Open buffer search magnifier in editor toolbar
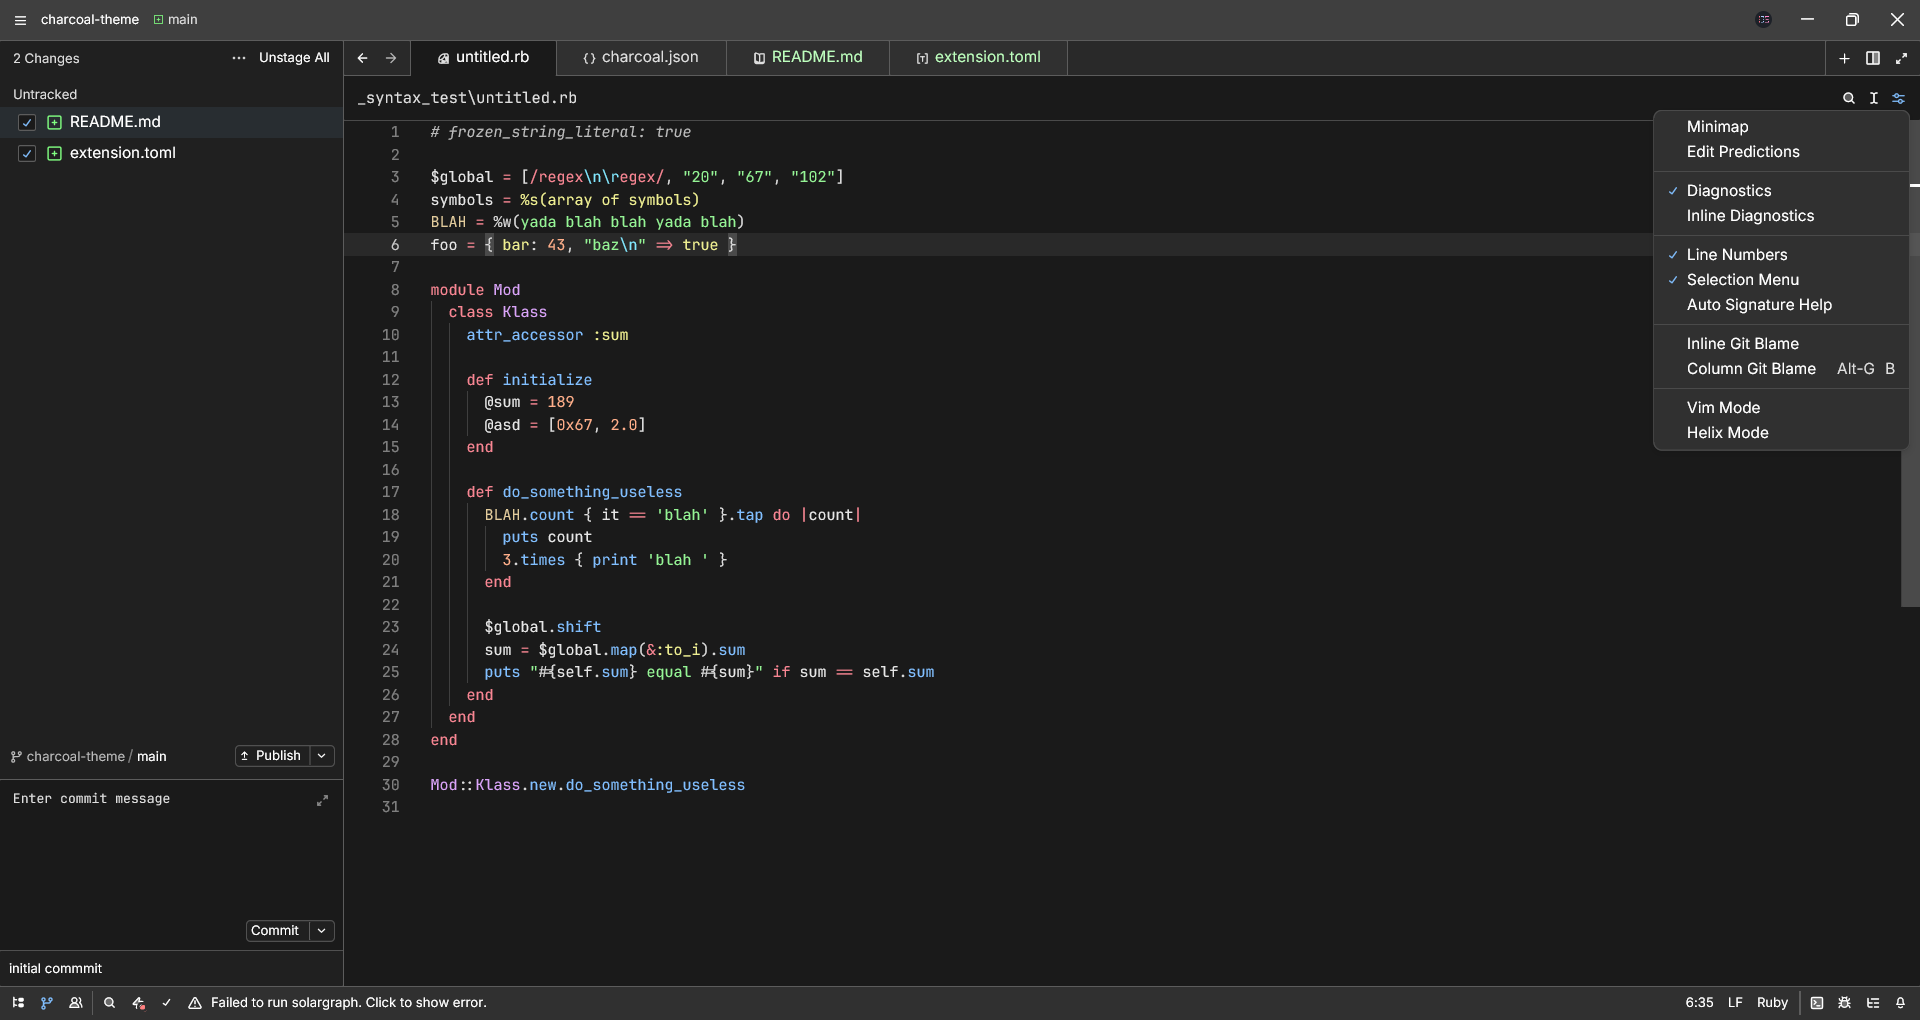Screen dimensions: 1920x1020 (1849, 98)
